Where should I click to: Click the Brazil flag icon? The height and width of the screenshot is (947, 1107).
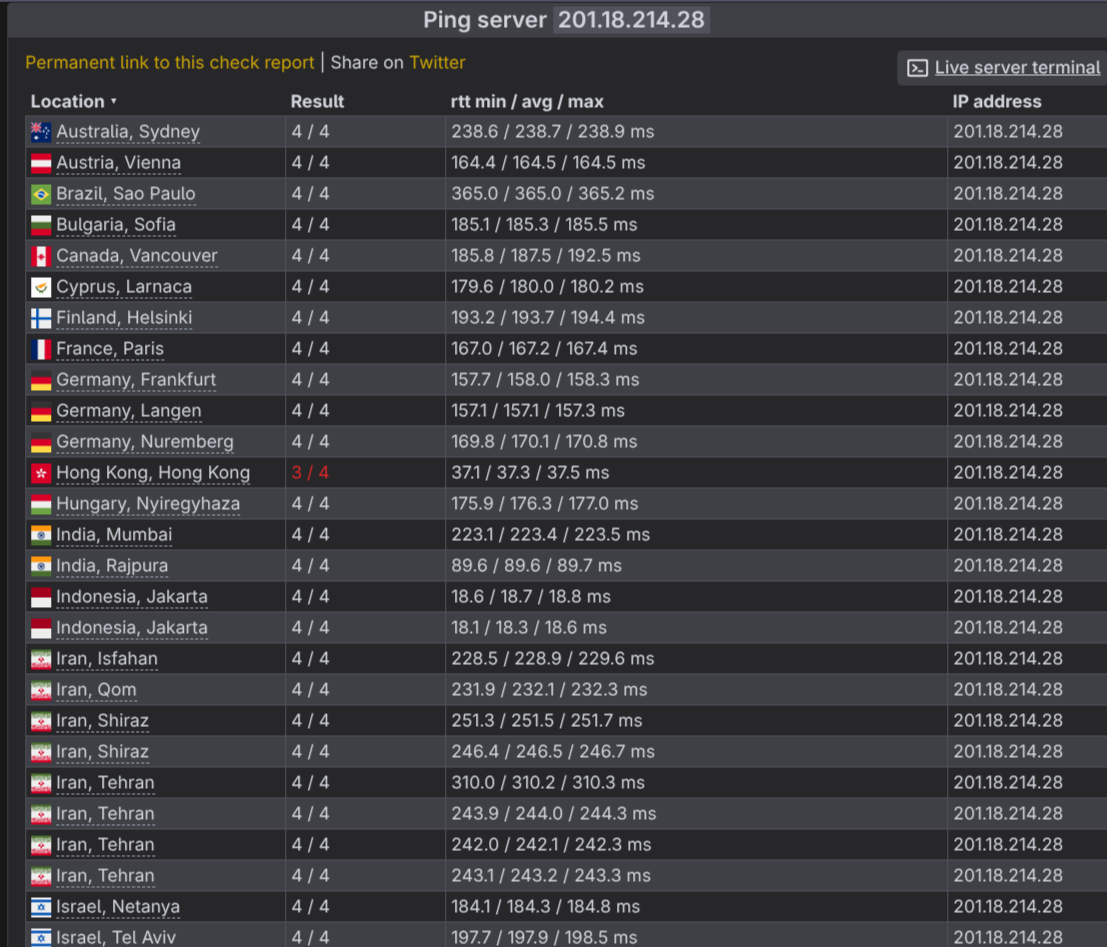(x=41, y=194)
